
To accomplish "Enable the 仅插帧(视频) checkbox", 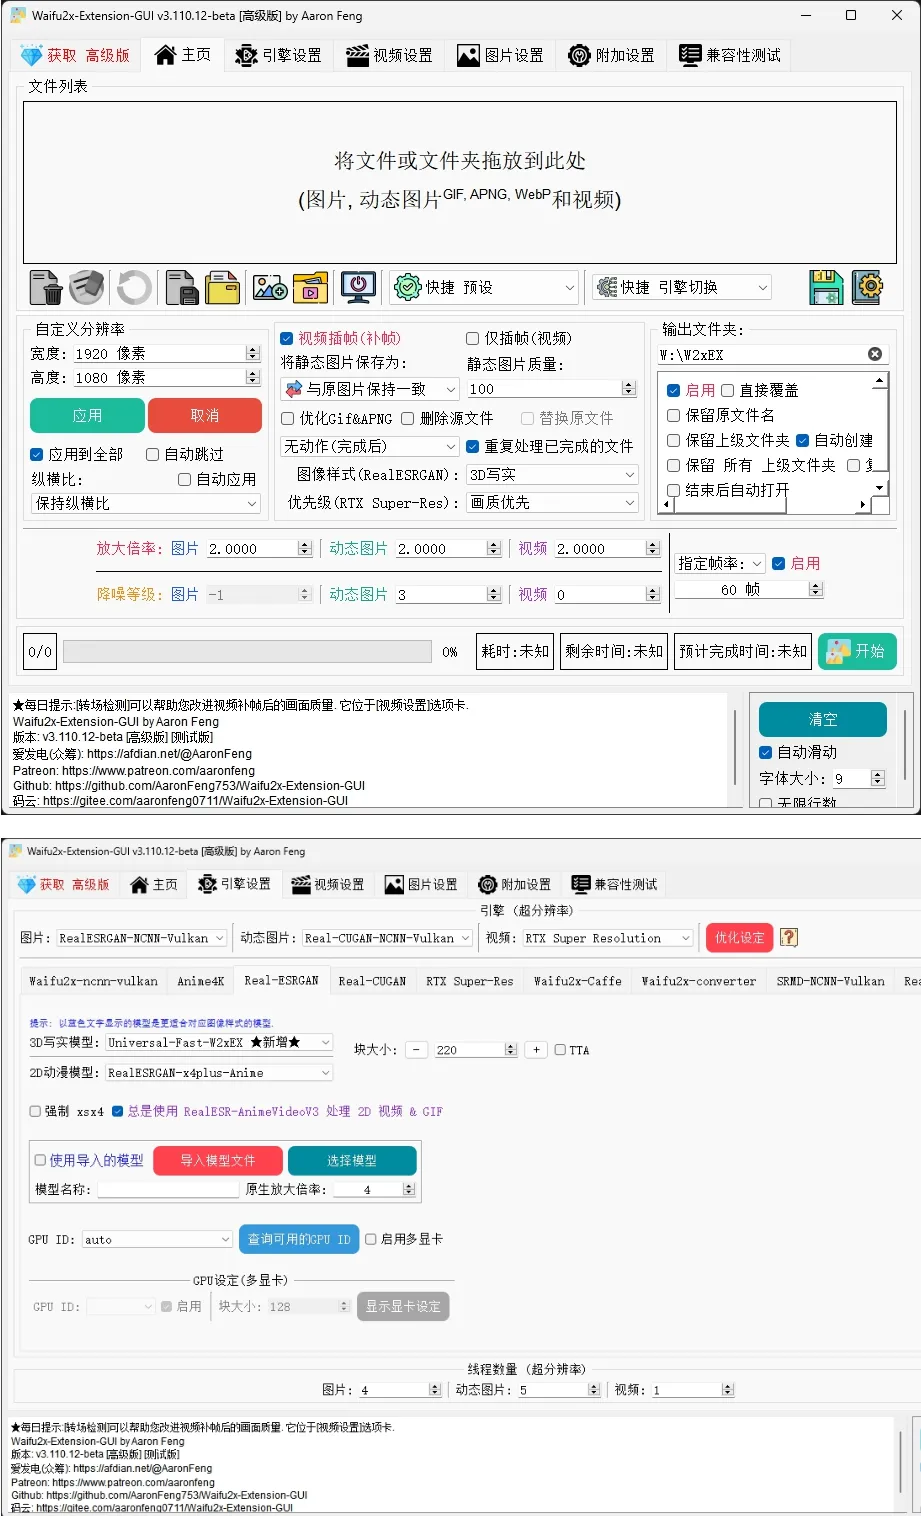I will [x=471, y=338].
